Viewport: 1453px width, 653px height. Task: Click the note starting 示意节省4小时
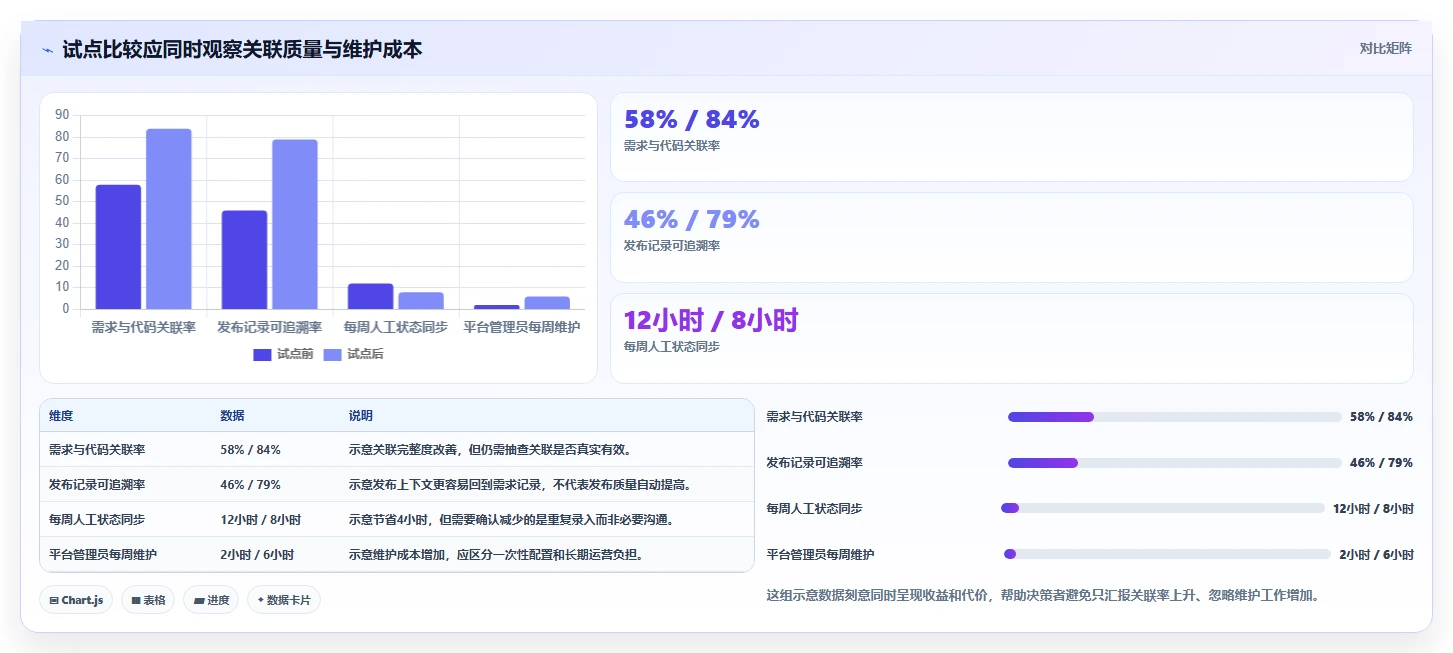tap(511, 520)
